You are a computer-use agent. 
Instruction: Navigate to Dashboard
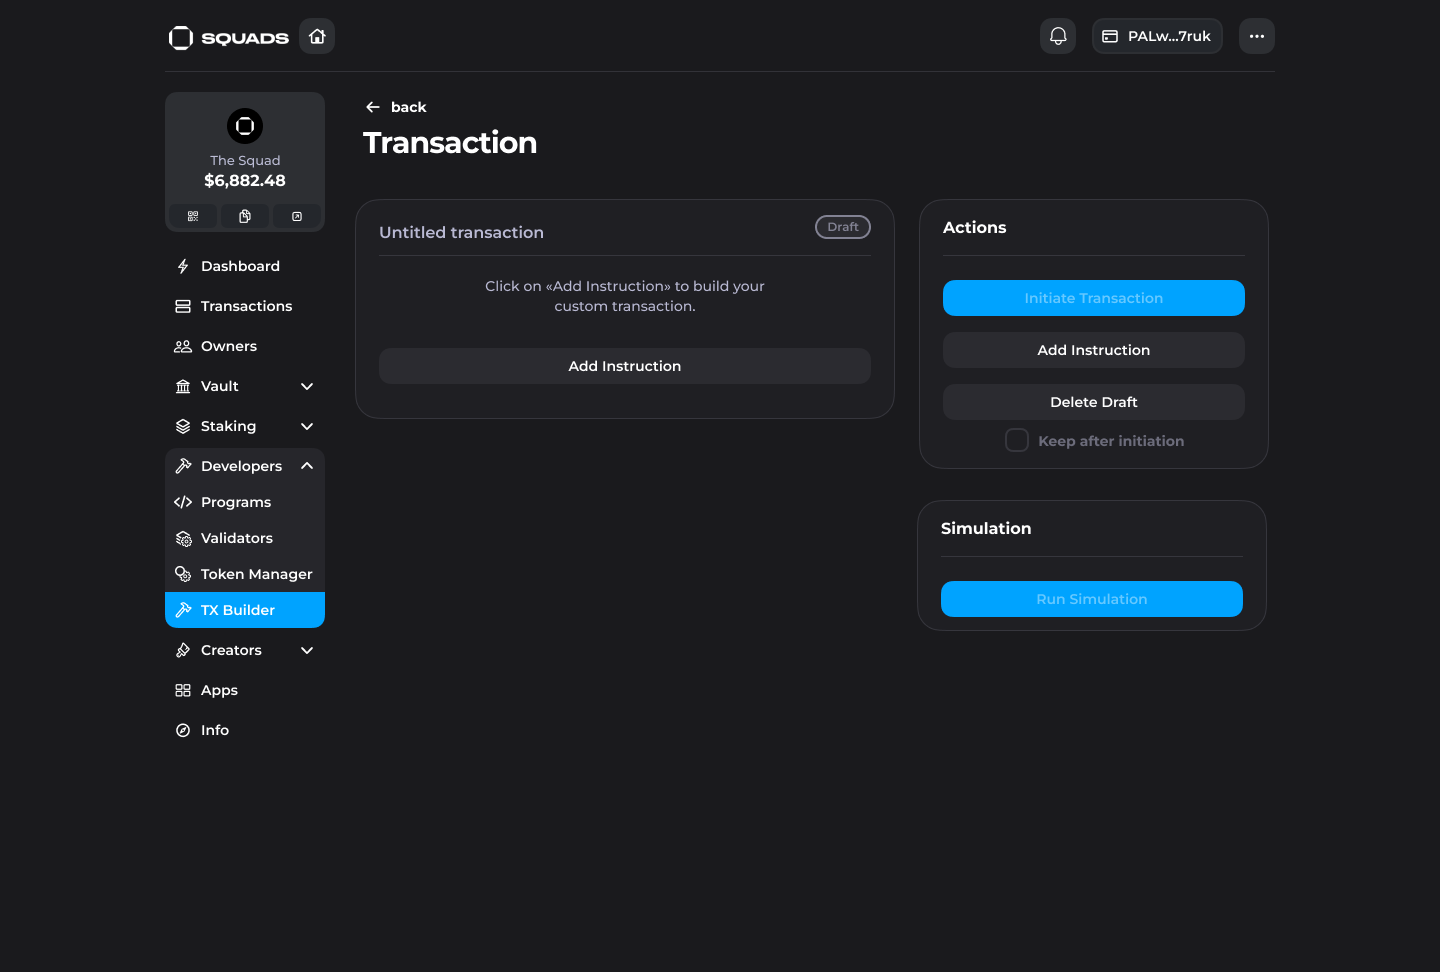click(240, 266)
